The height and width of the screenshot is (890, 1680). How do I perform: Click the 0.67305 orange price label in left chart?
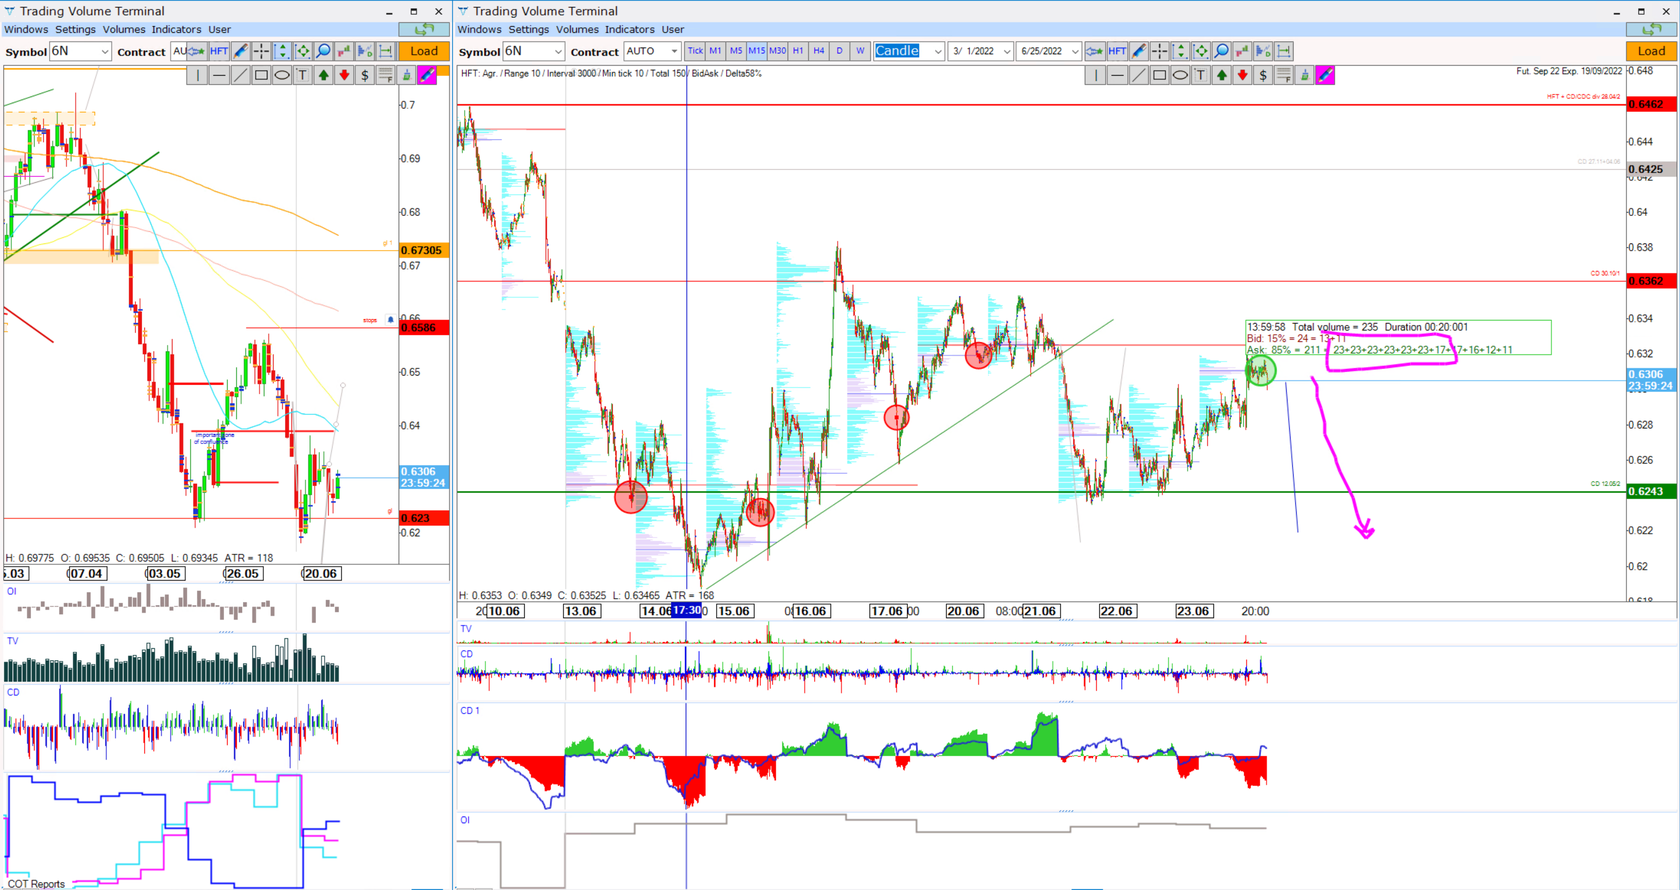coord(422,250)
